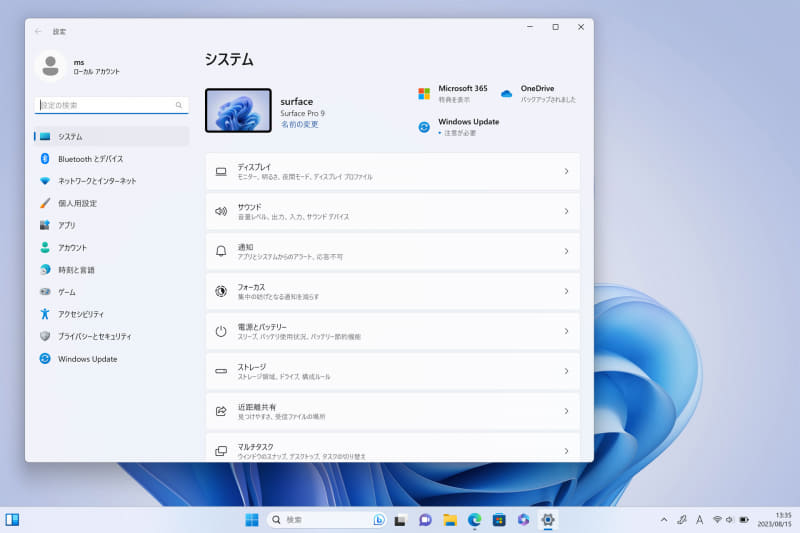The height and width of the screenshot is (533, 800).
Task: Open the Windows Update status tile in header
Action: pos(458,127)
